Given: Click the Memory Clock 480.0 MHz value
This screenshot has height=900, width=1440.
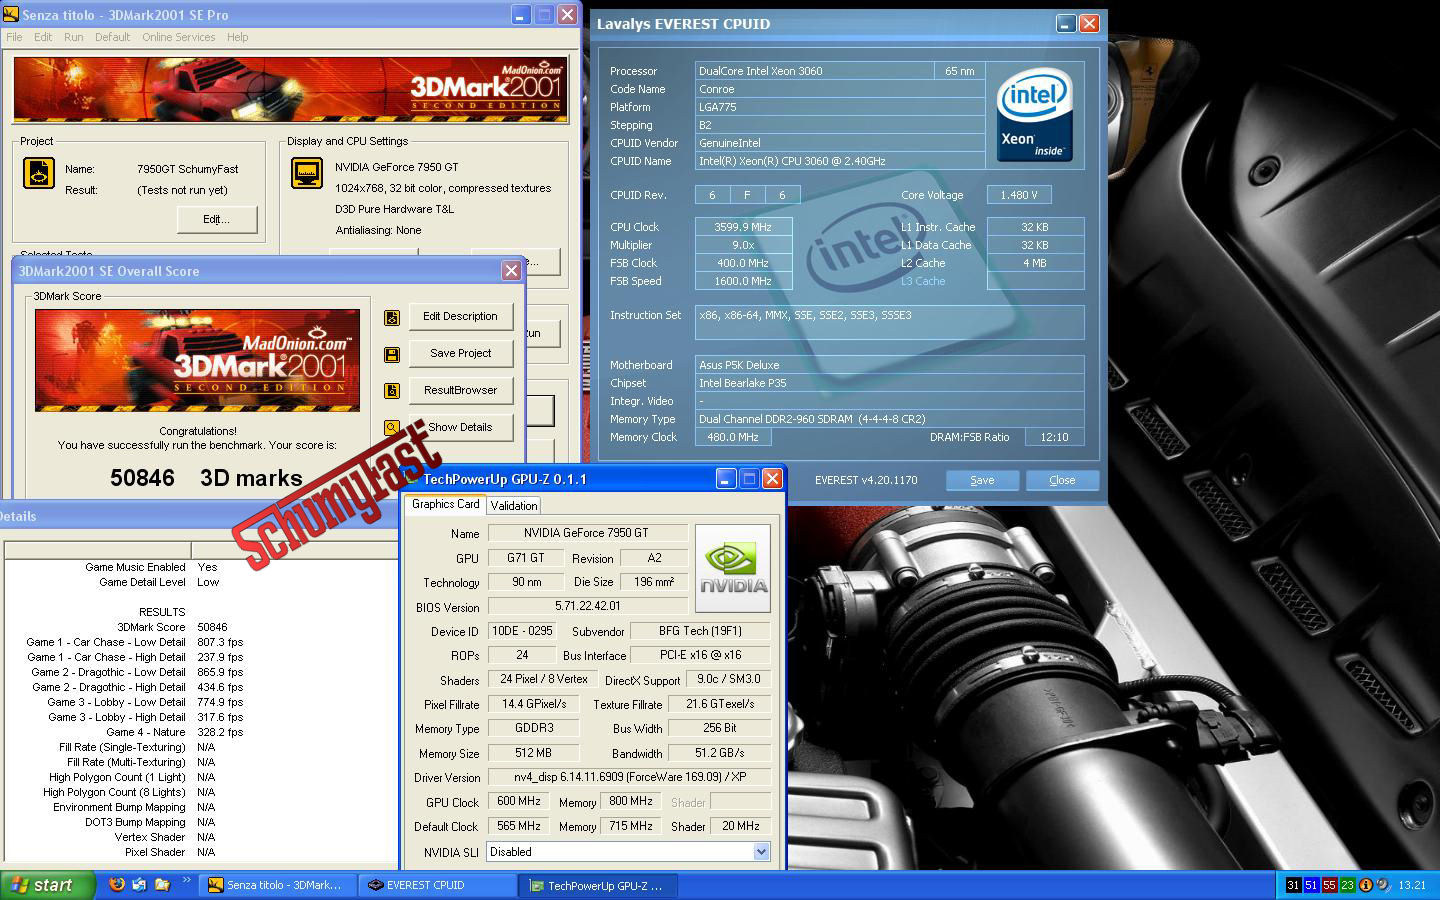Looking at the screenshot, I should (733, 437).
